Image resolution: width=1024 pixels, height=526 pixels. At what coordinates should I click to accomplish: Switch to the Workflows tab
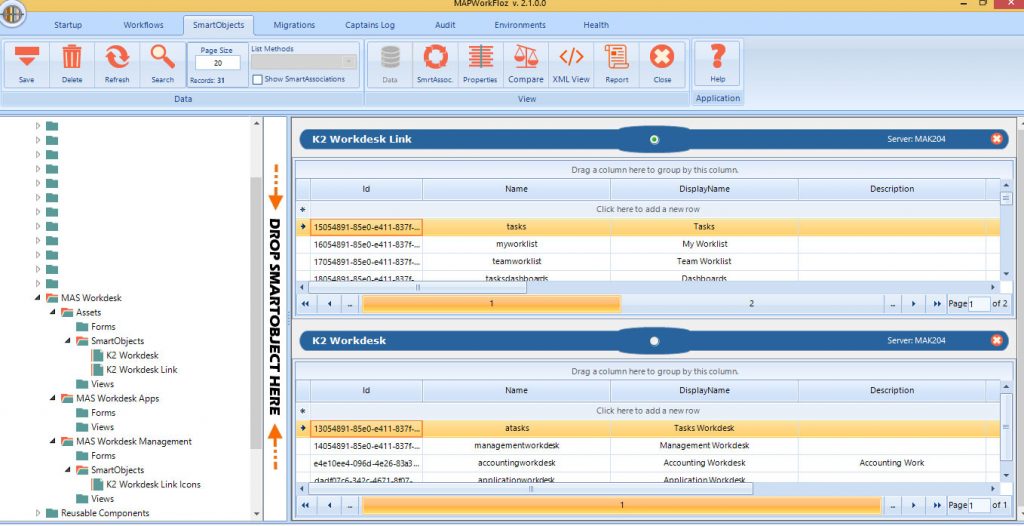tap(143, 25)
